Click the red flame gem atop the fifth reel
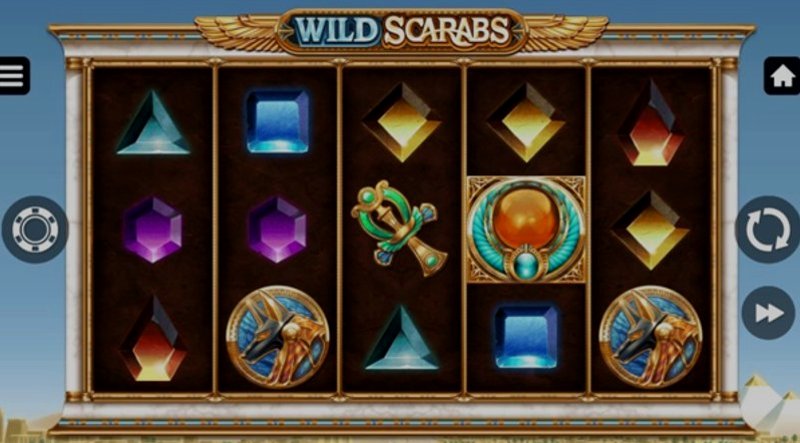 click(x=651, y=122)
